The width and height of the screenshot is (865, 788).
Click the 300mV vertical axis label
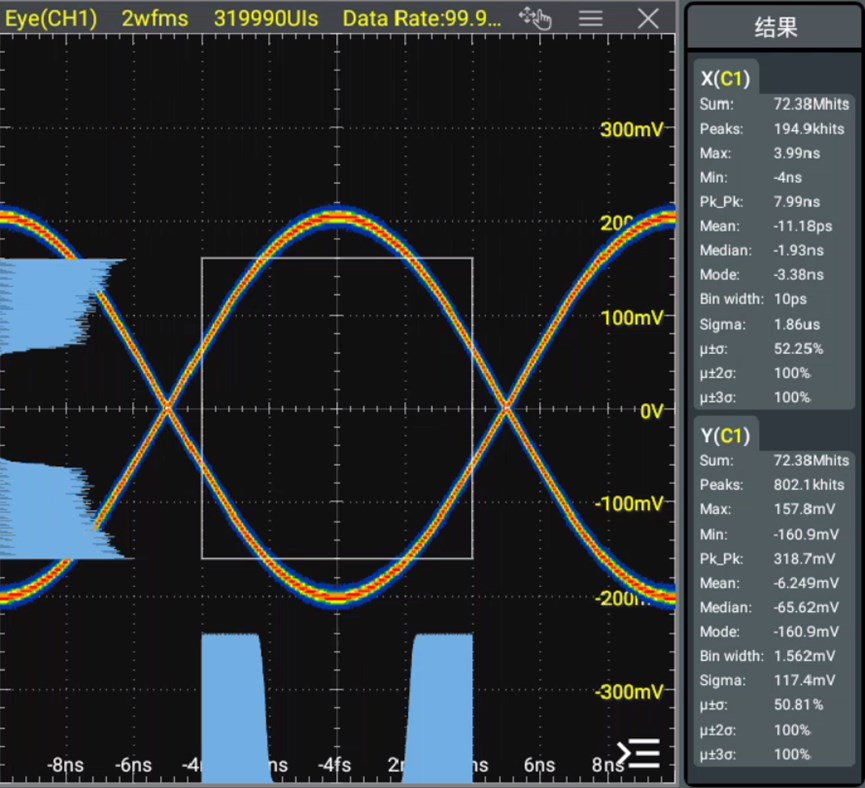coord(632,129)
